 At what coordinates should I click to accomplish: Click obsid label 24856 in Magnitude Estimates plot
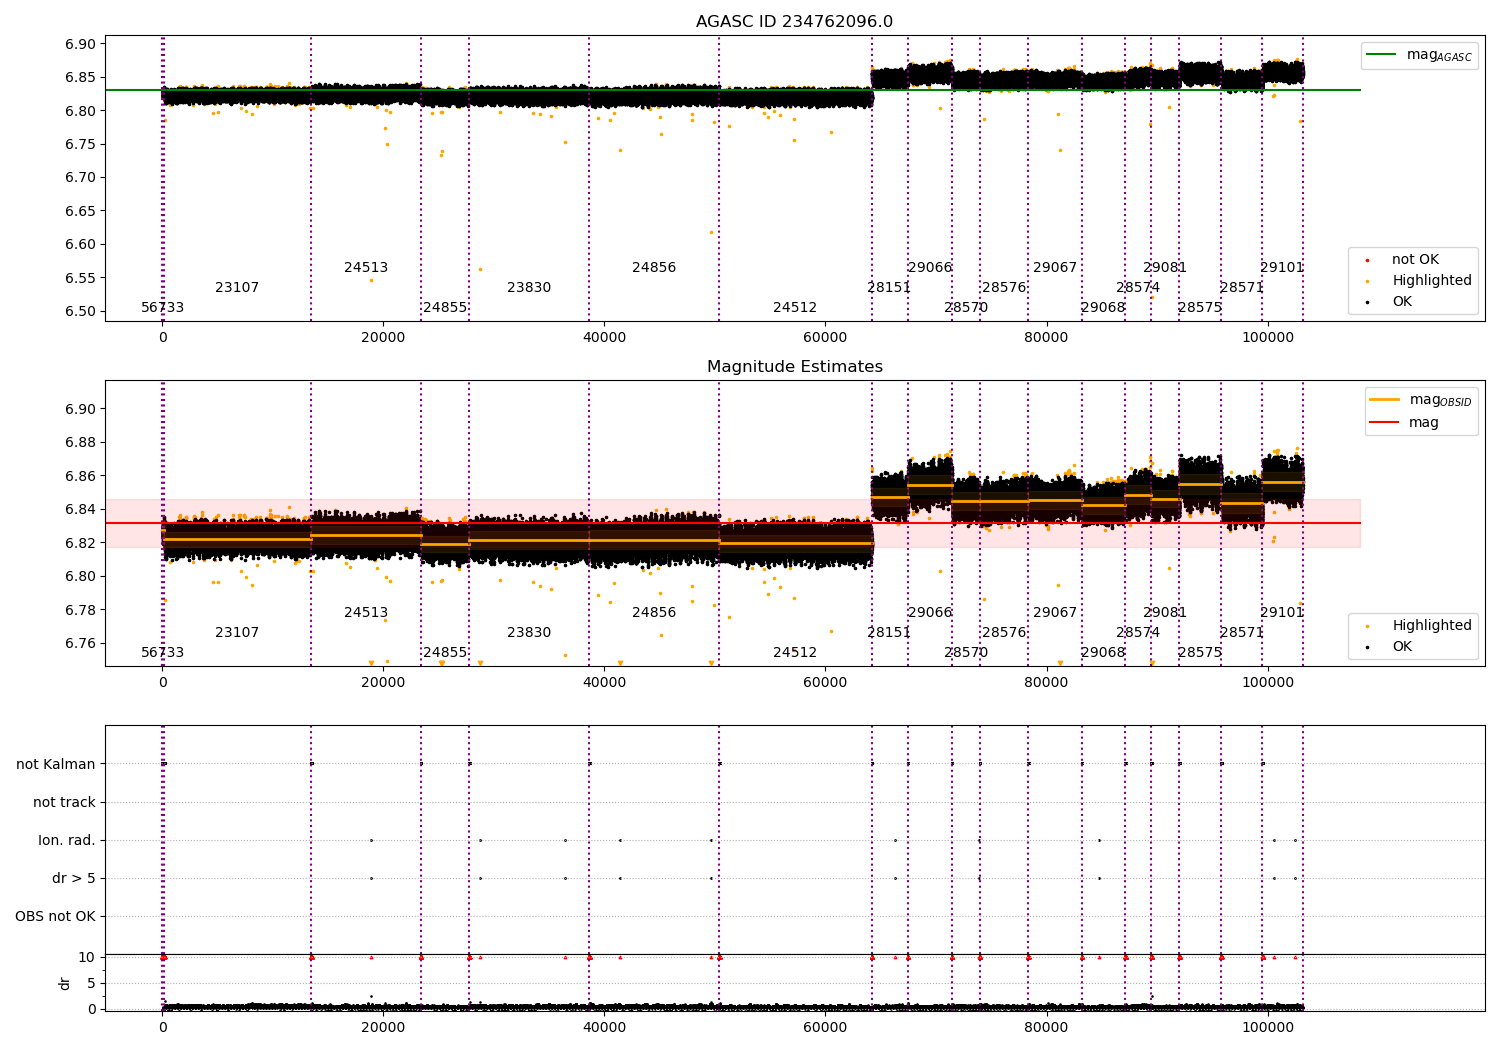click(654, 613)
